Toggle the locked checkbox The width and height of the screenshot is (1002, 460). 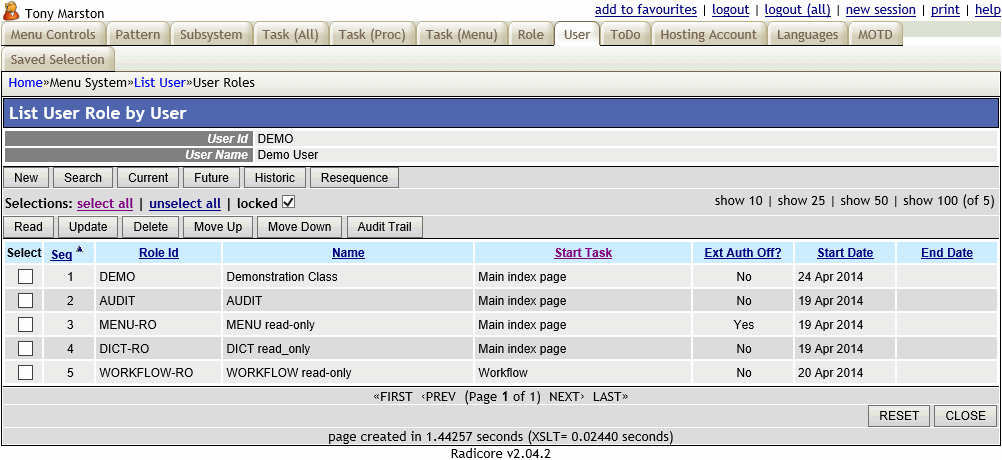[289, 203]
